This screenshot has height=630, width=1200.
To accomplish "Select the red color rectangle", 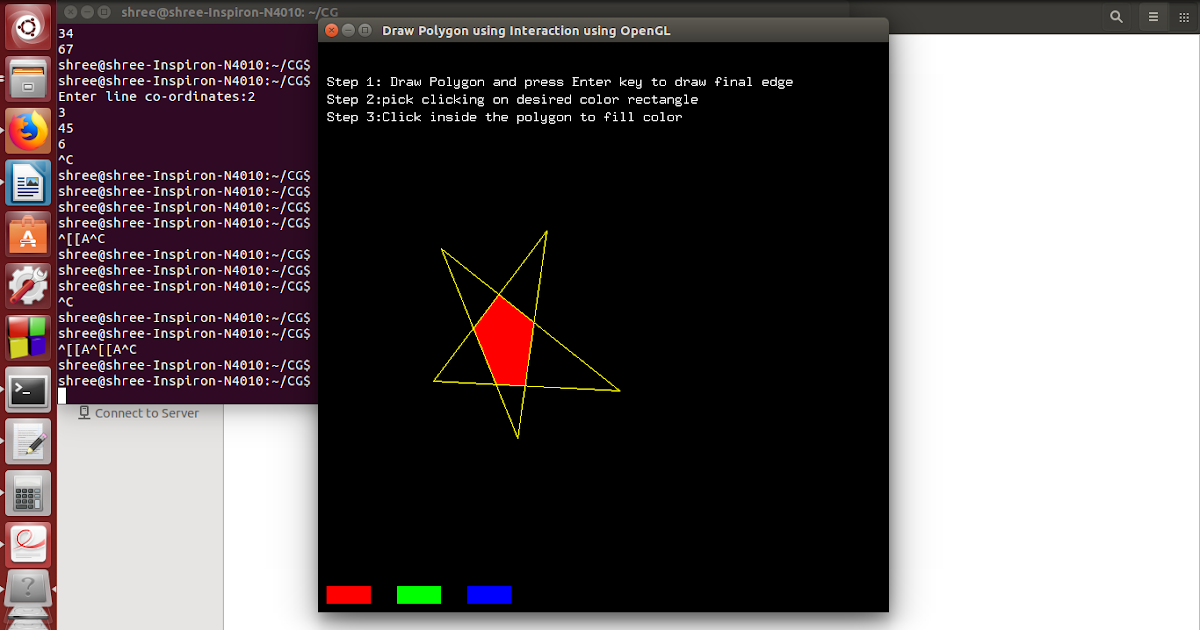I will point(348,594).
